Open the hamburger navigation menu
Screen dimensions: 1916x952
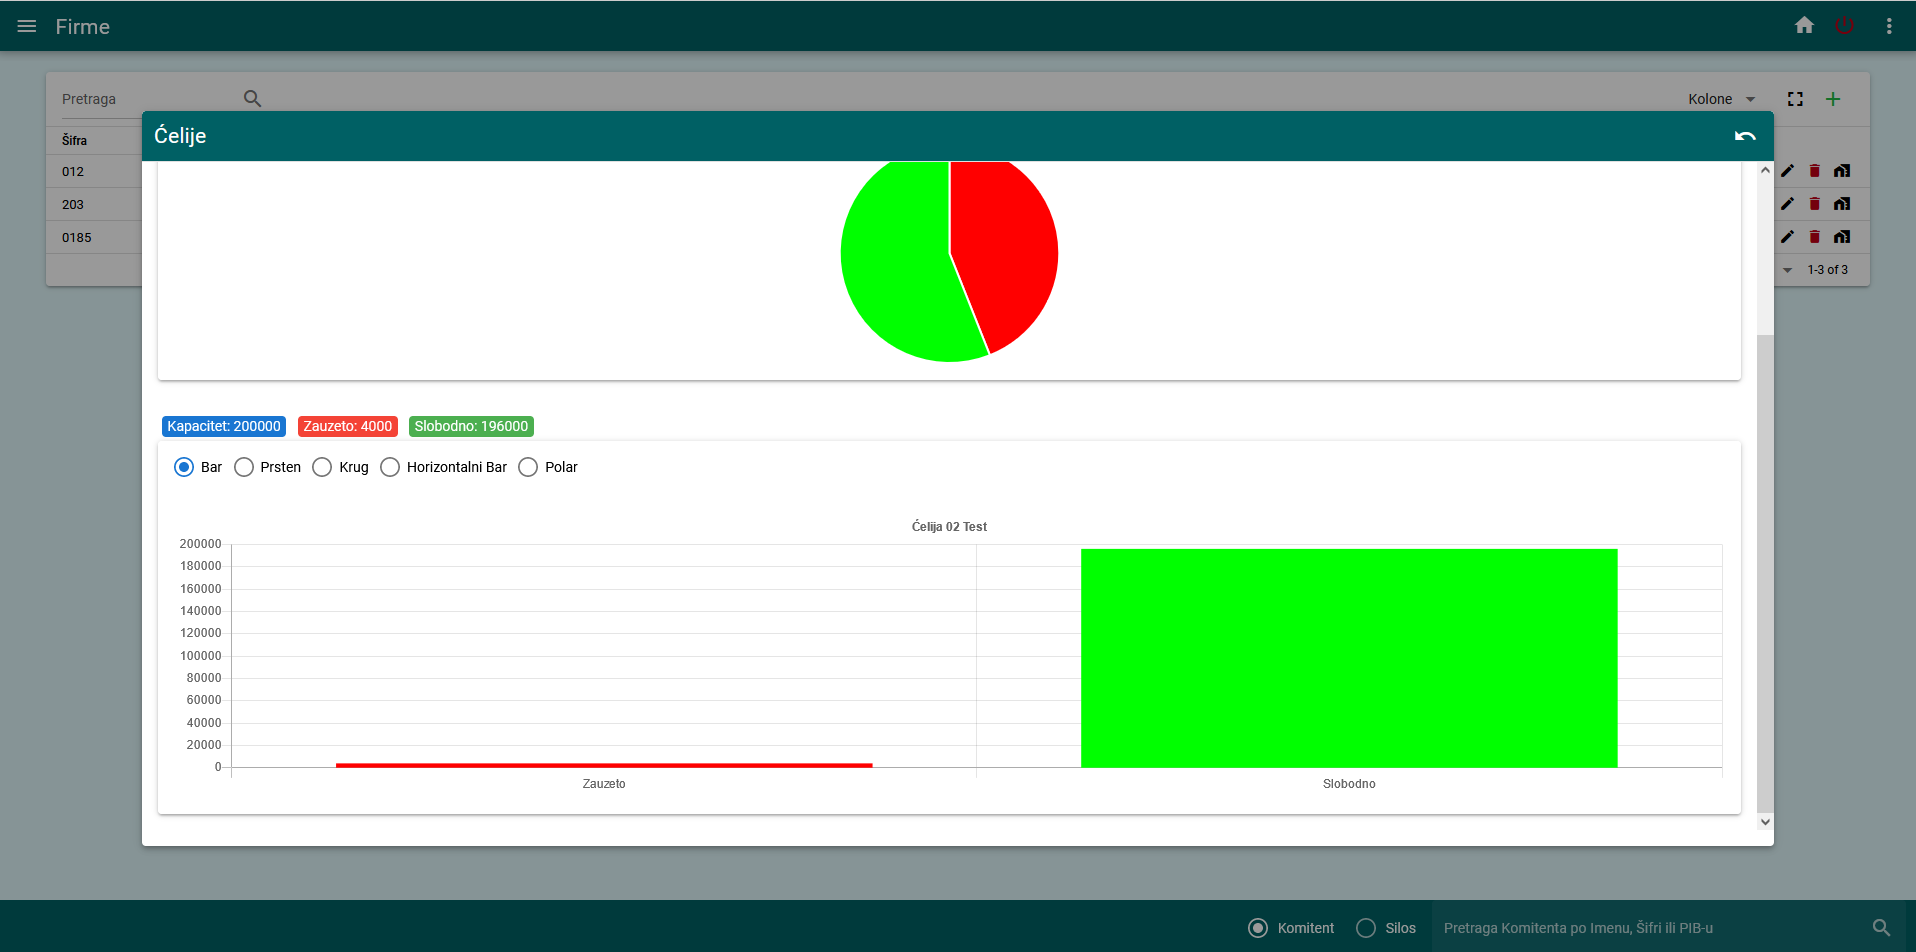coord(27,26)
